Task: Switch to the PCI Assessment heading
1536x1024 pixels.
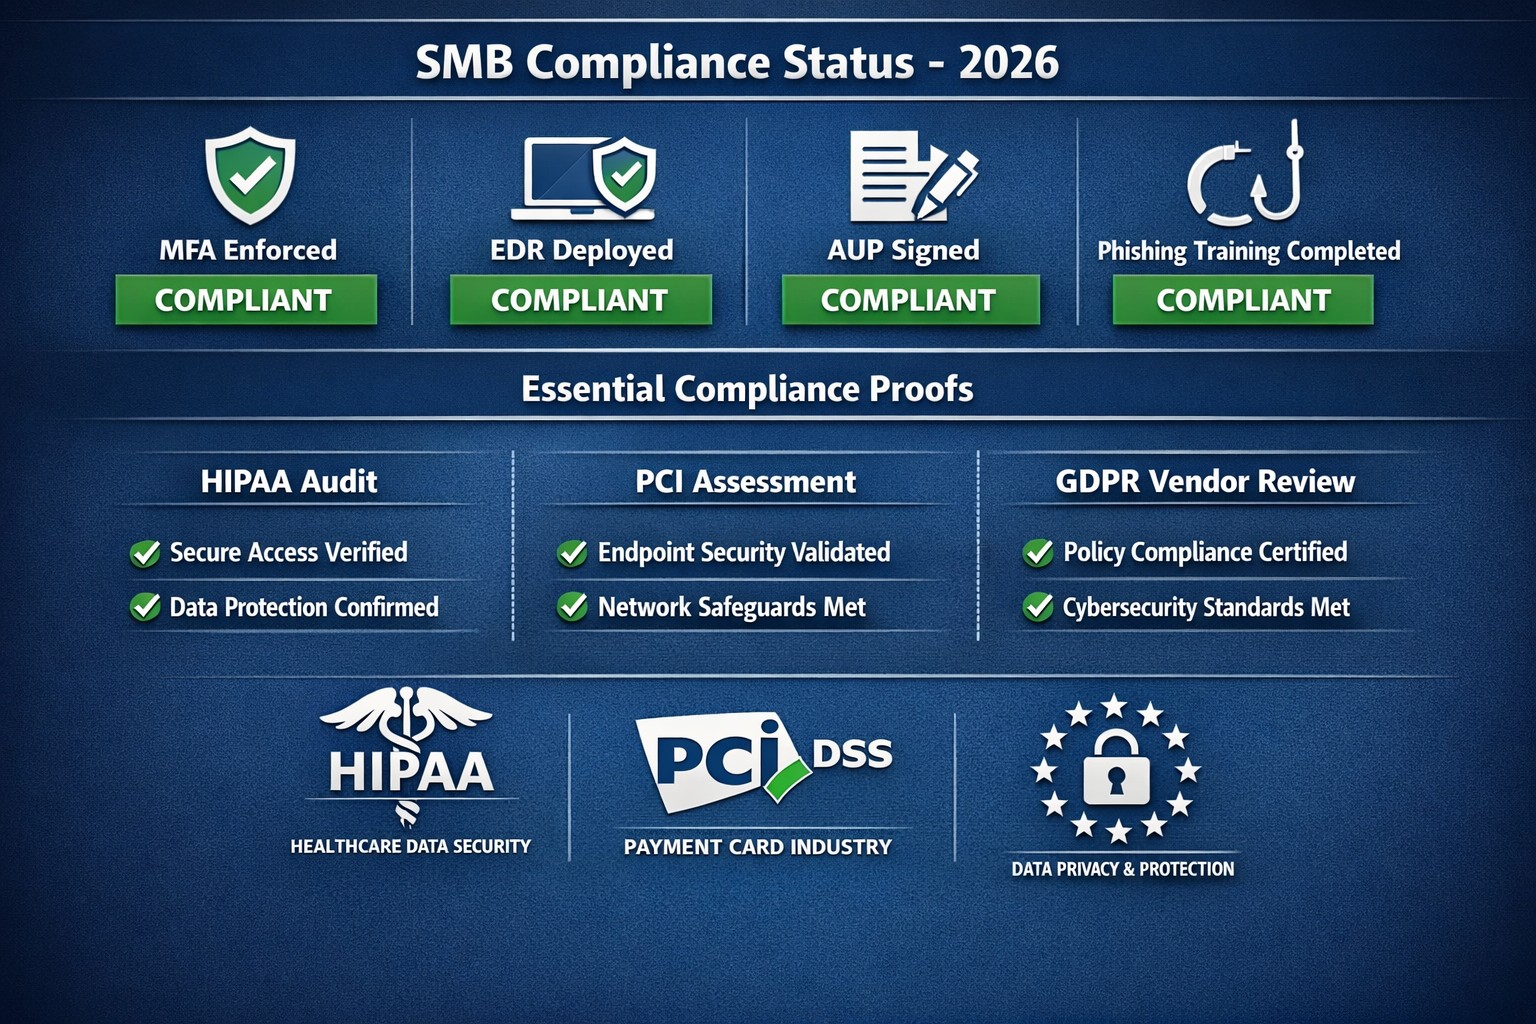Action: pyautogui.click(x=746, y=482)
